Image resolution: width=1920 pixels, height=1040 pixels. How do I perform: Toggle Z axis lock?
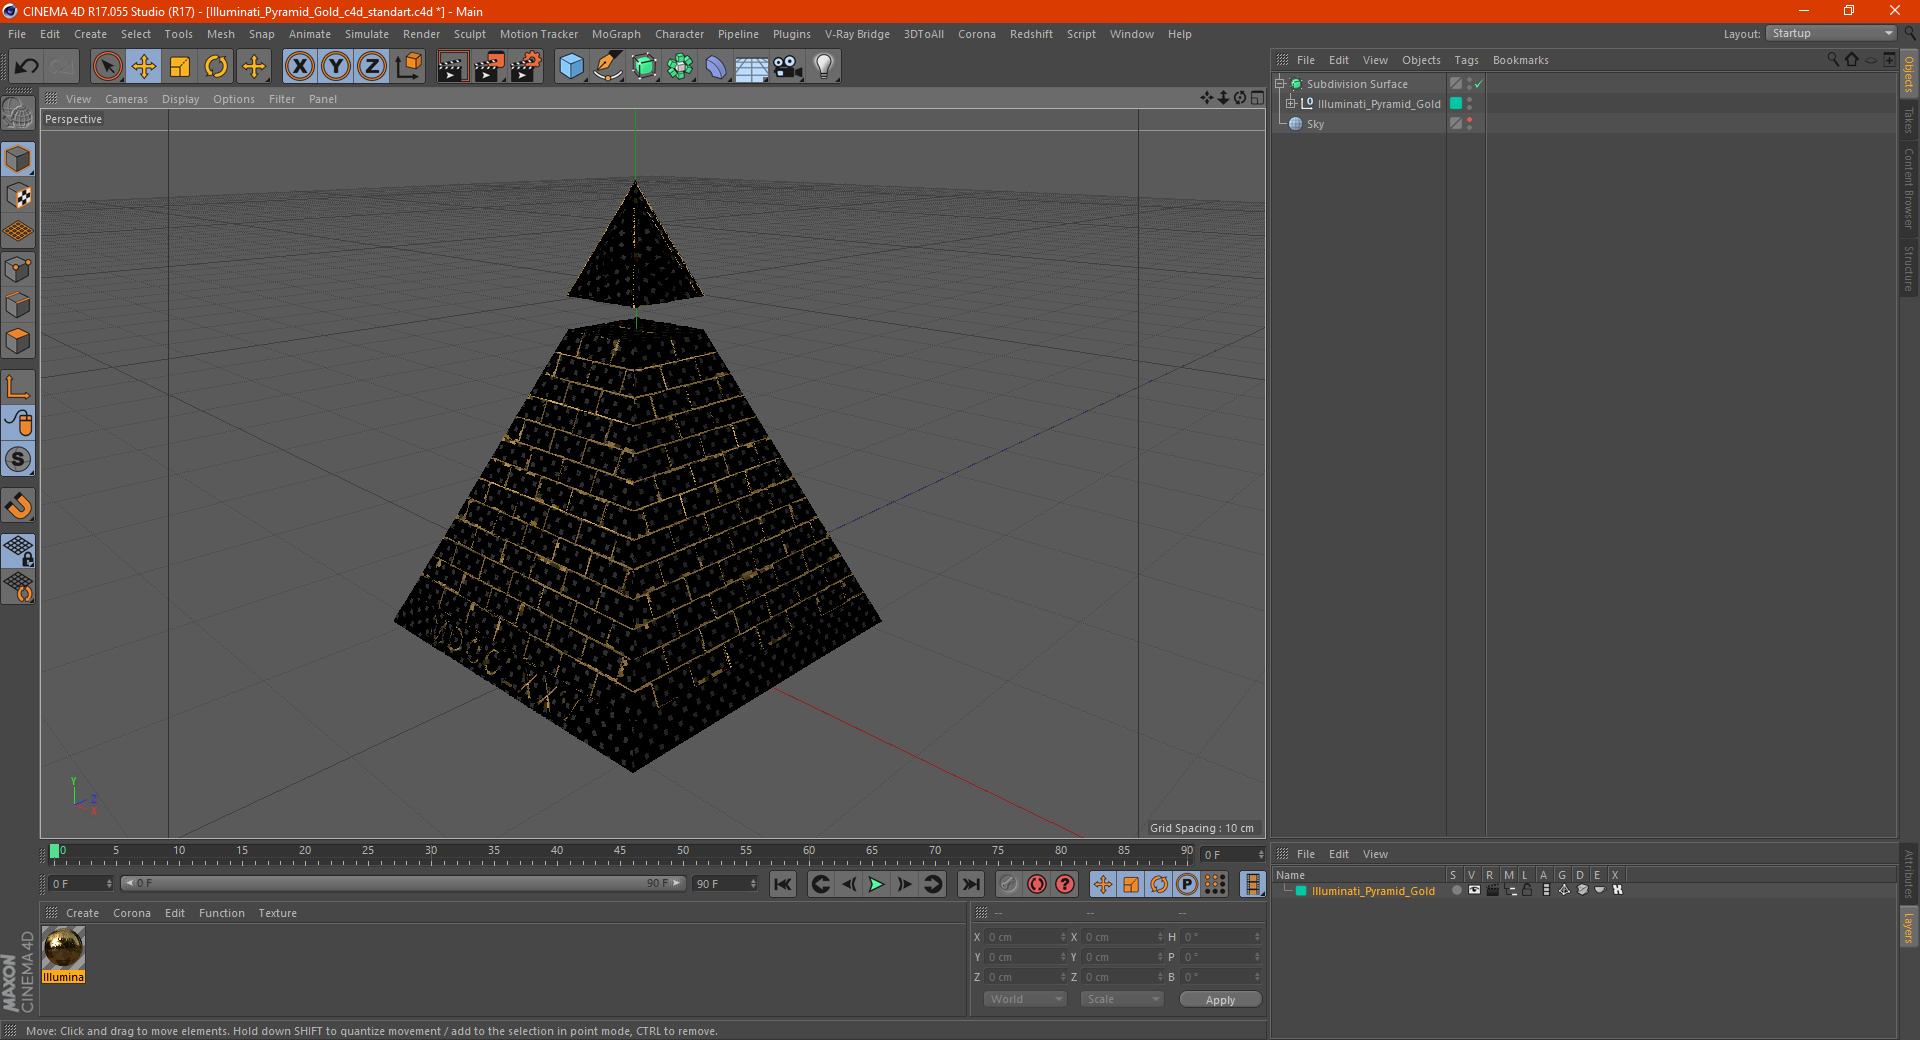click(x=372, y=67)
